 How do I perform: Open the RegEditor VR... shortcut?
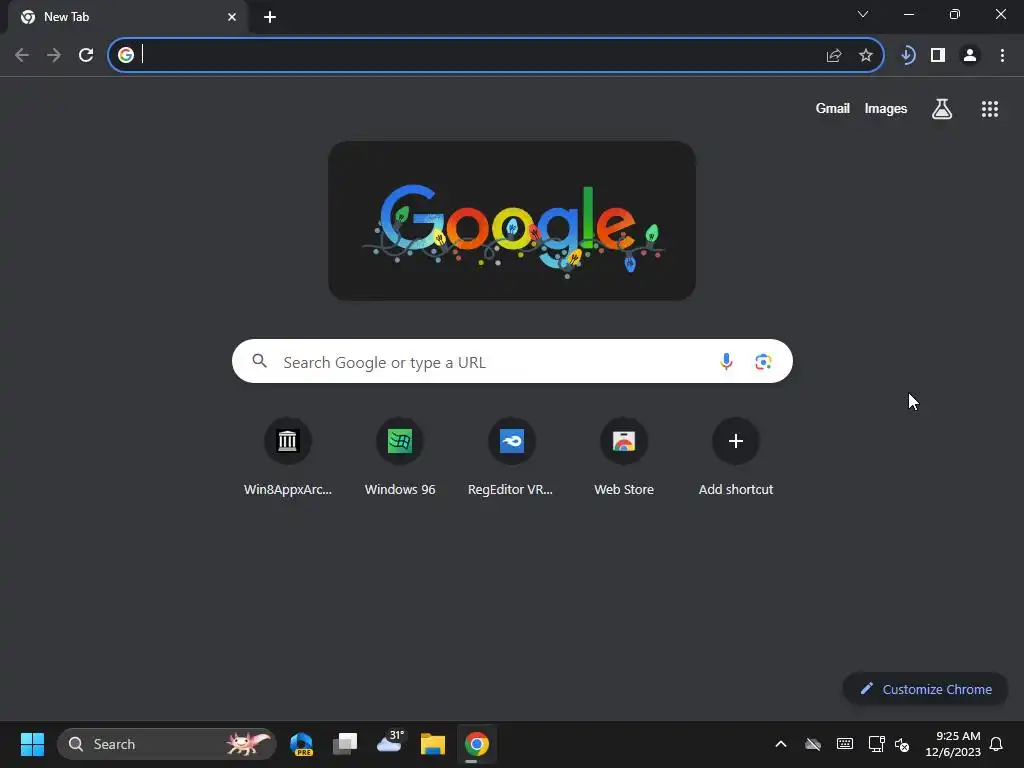511,458
